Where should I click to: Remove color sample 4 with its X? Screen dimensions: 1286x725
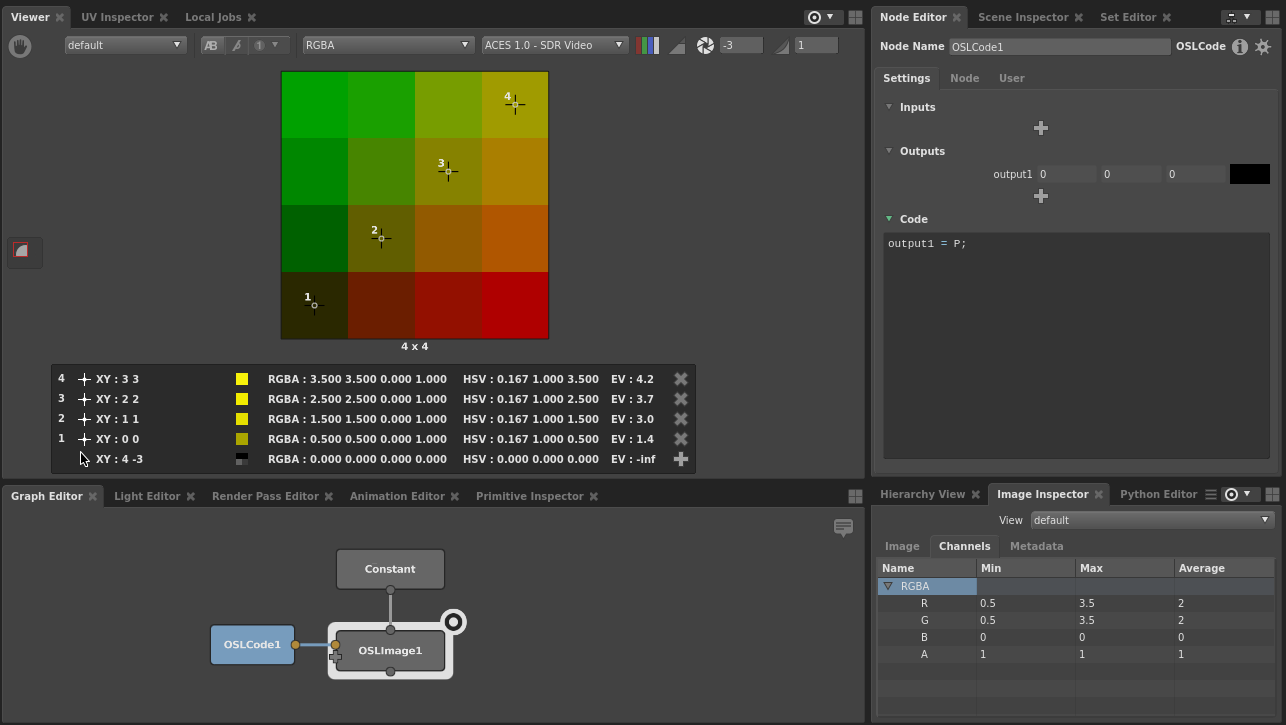[x=681, y=379]
